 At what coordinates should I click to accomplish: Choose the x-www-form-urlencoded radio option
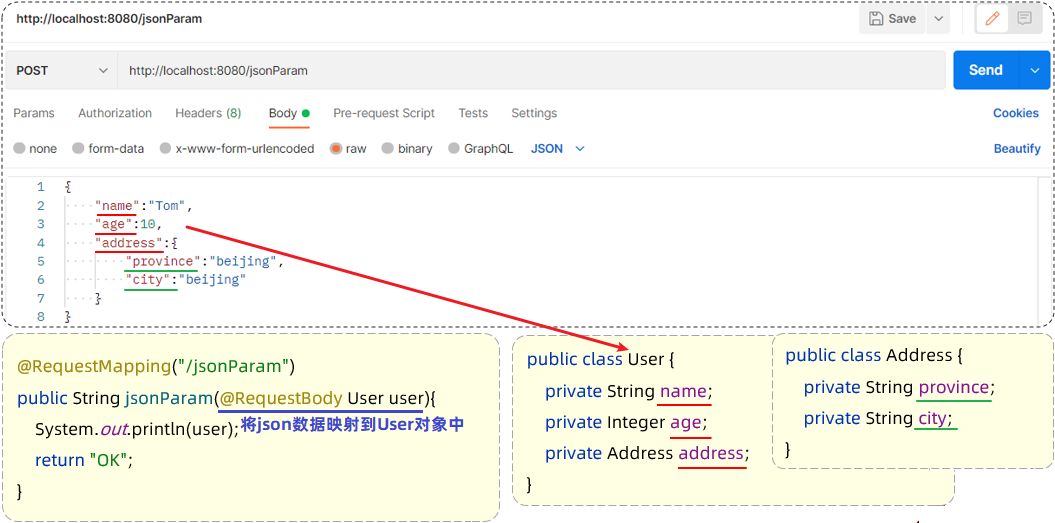166,149
